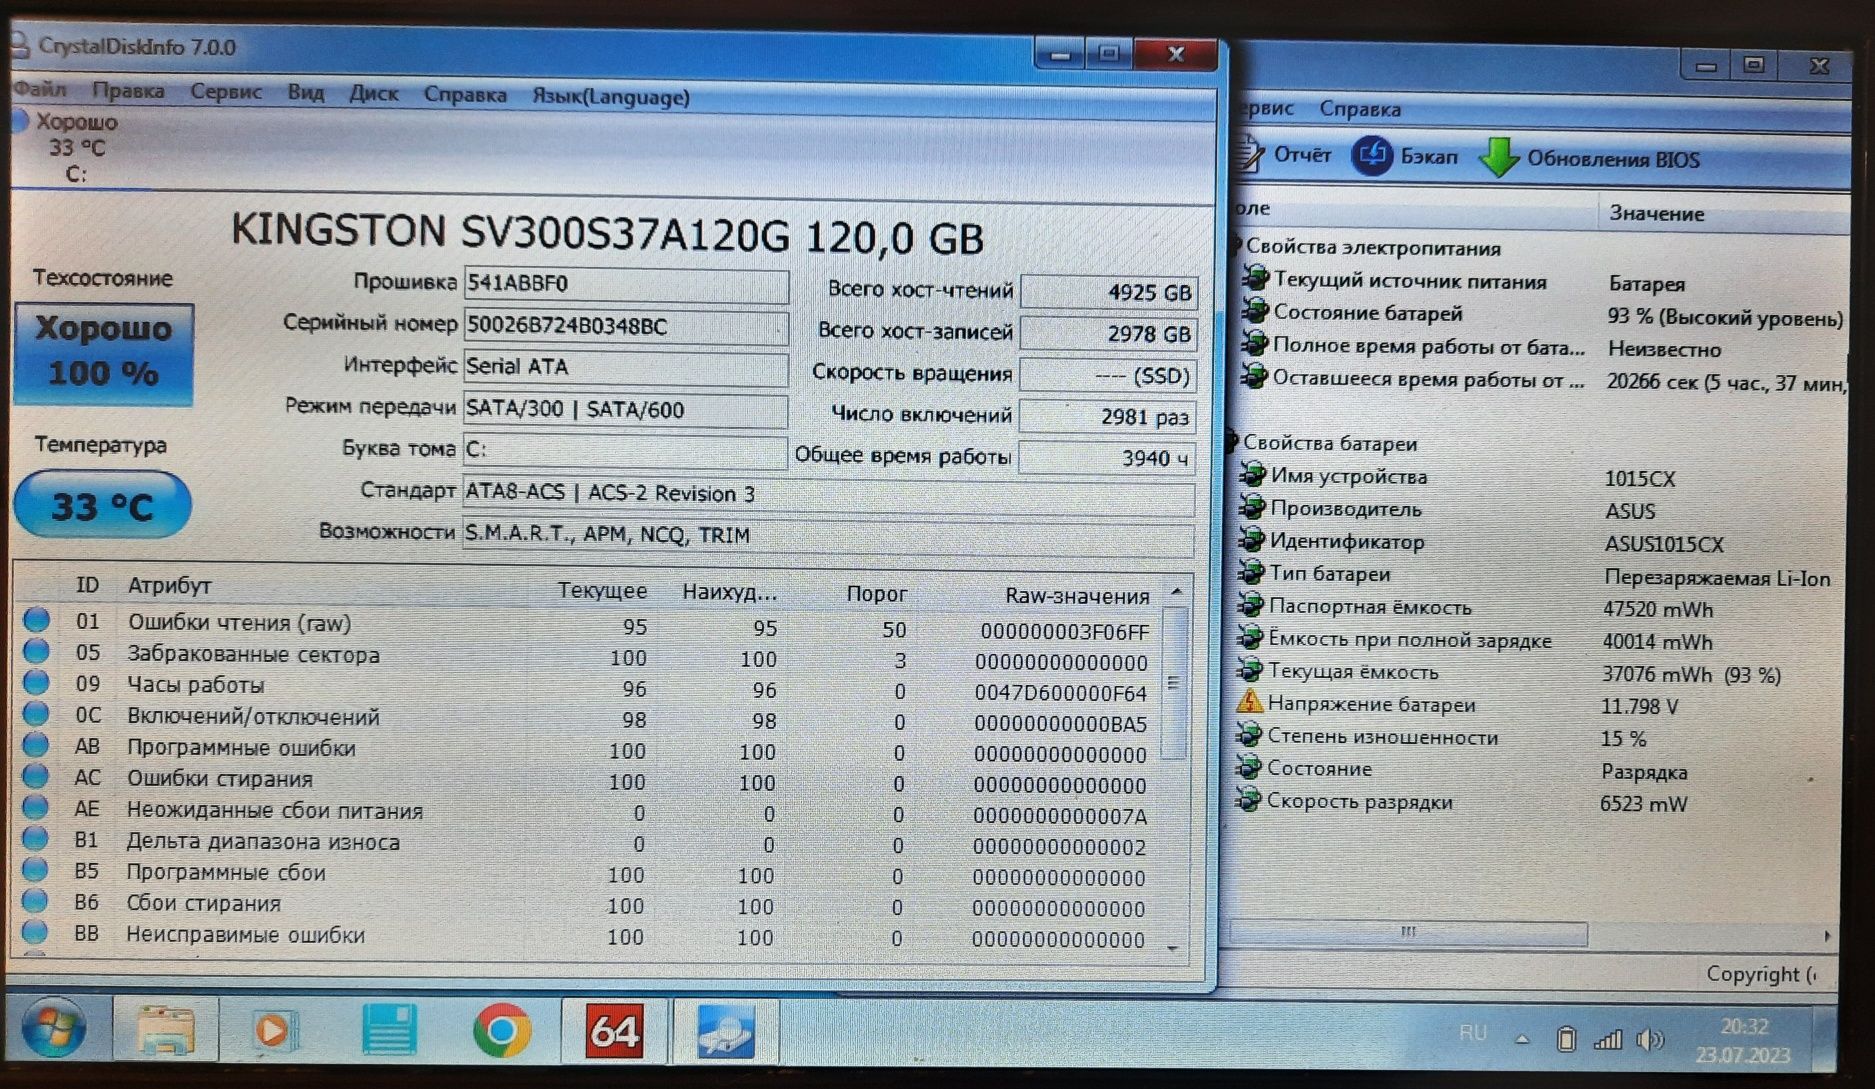The image size is (1875, 1089).
Task: Click the total host writes value 2978 GB
Action: pos(1107,334)
